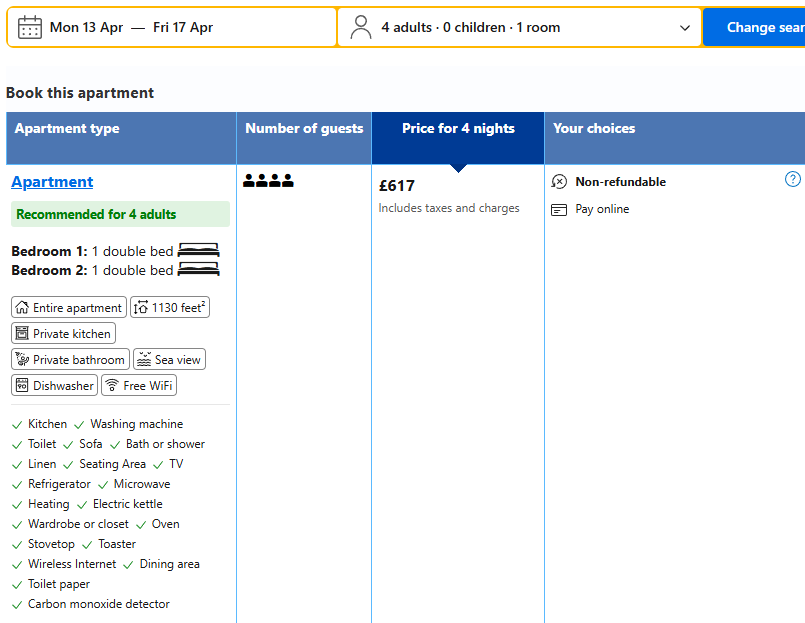This screenshot has width=805, height=623.
Task: Click the Change search button
Action: coord(754,27)
